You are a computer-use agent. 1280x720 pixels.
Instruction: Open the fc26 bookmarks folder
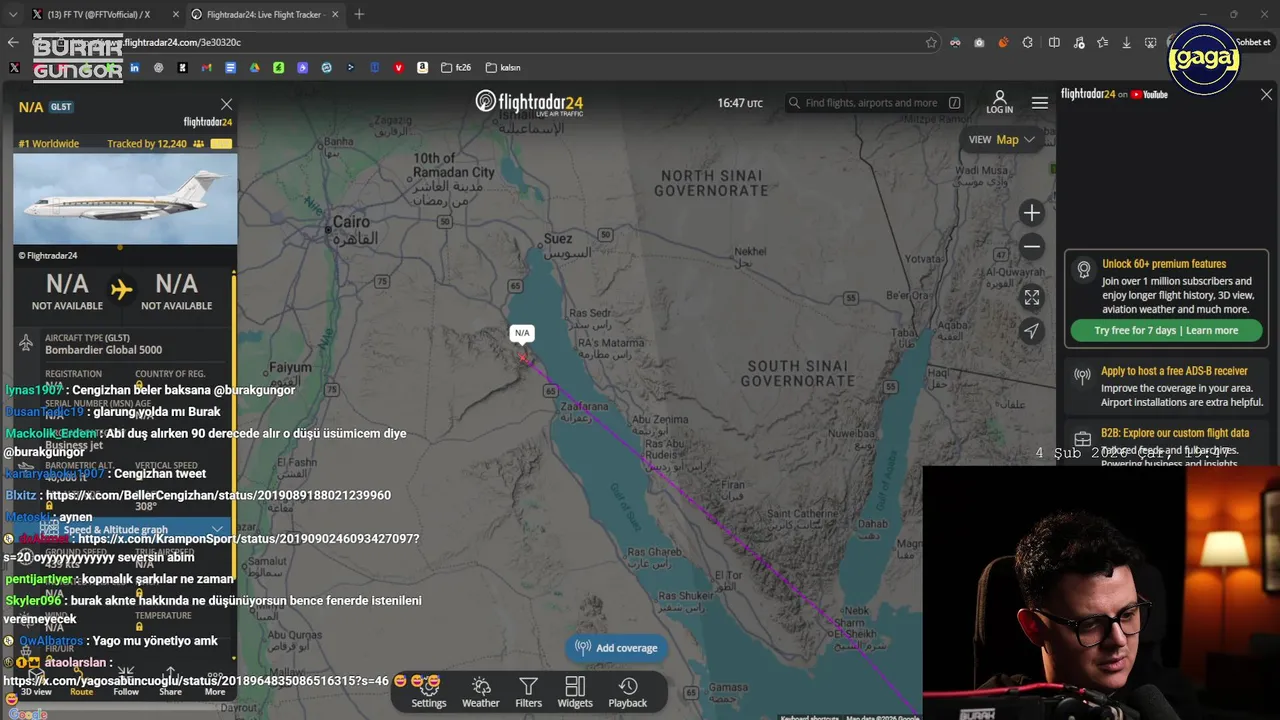click(x=456, y=68)
